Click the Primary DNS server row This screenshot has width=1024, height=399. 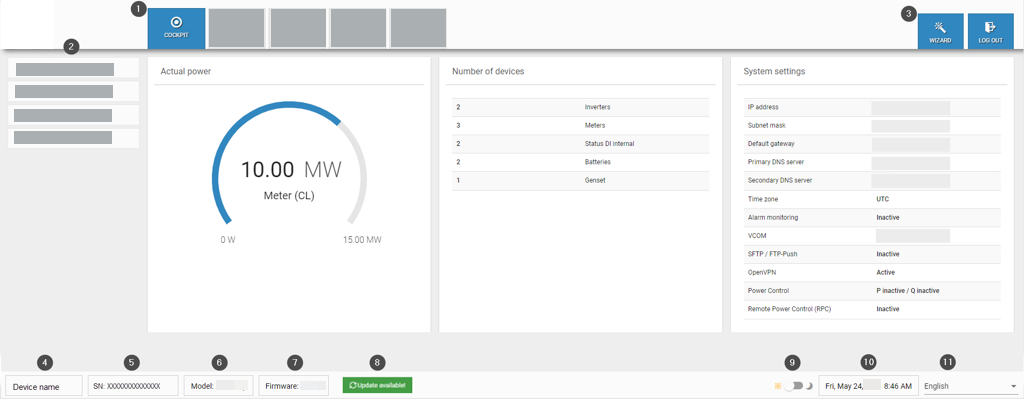click(872, 162)
